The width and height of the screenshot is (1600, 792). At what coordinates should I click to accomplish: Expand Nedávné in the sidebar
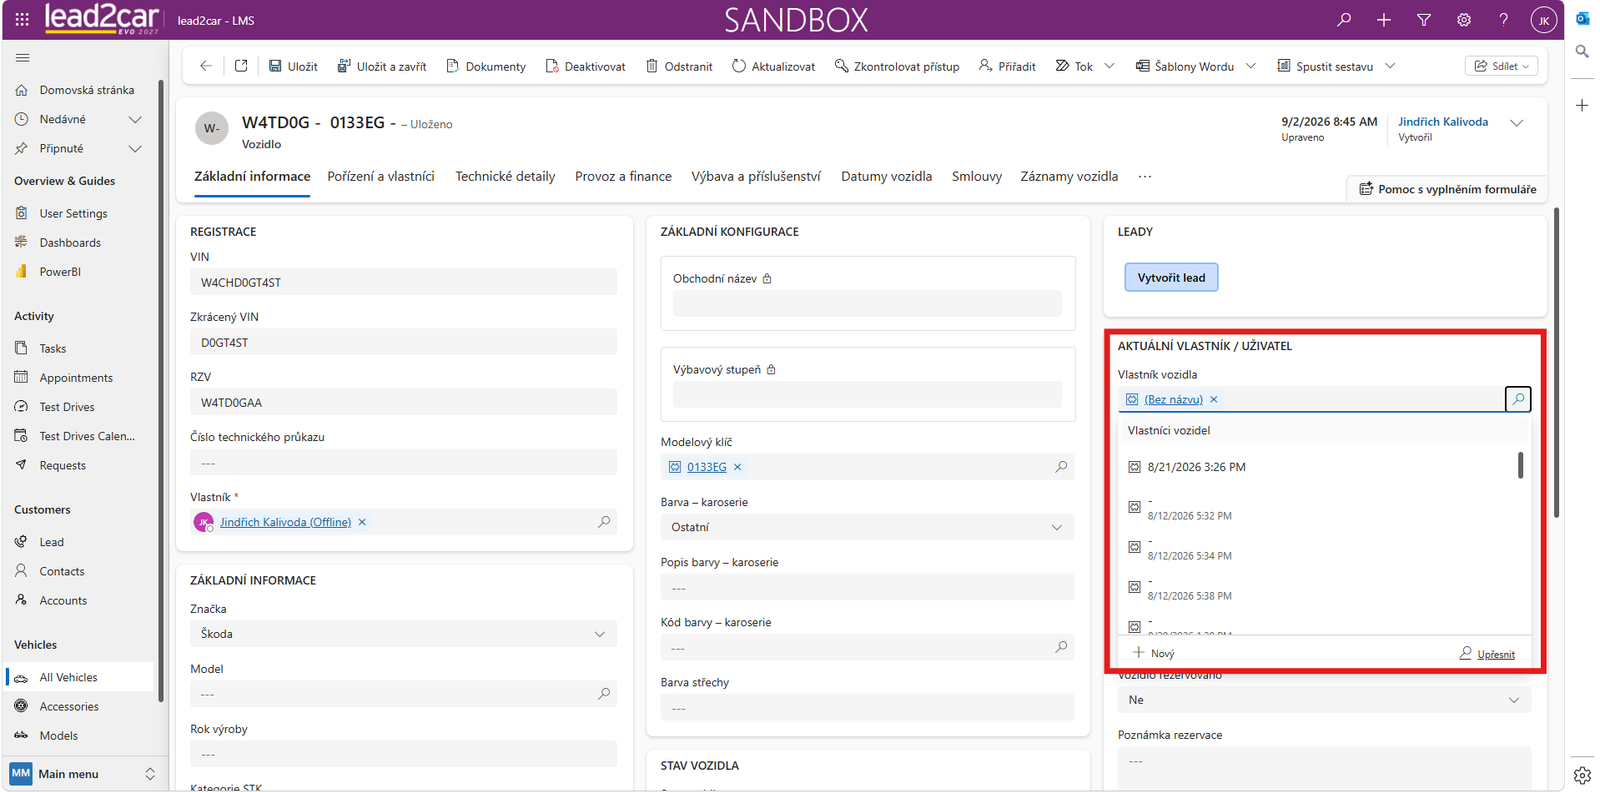point(135,119)
